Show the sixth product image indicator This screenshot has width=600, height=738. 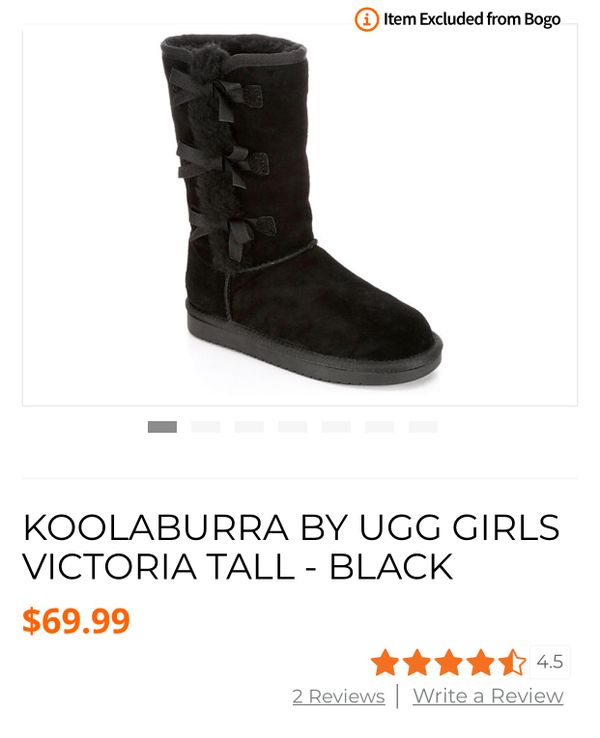pos(380,427)
